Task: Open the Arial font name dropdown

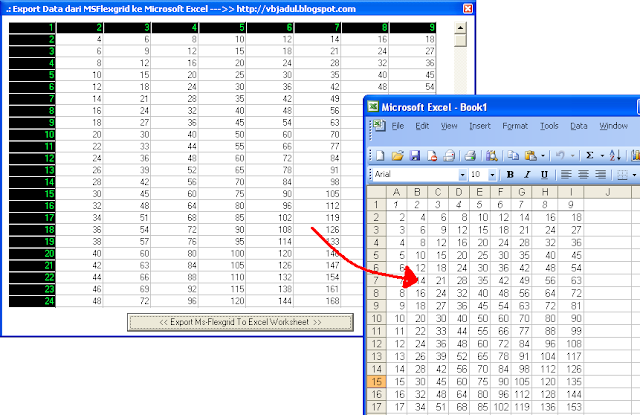Action: 462,175
